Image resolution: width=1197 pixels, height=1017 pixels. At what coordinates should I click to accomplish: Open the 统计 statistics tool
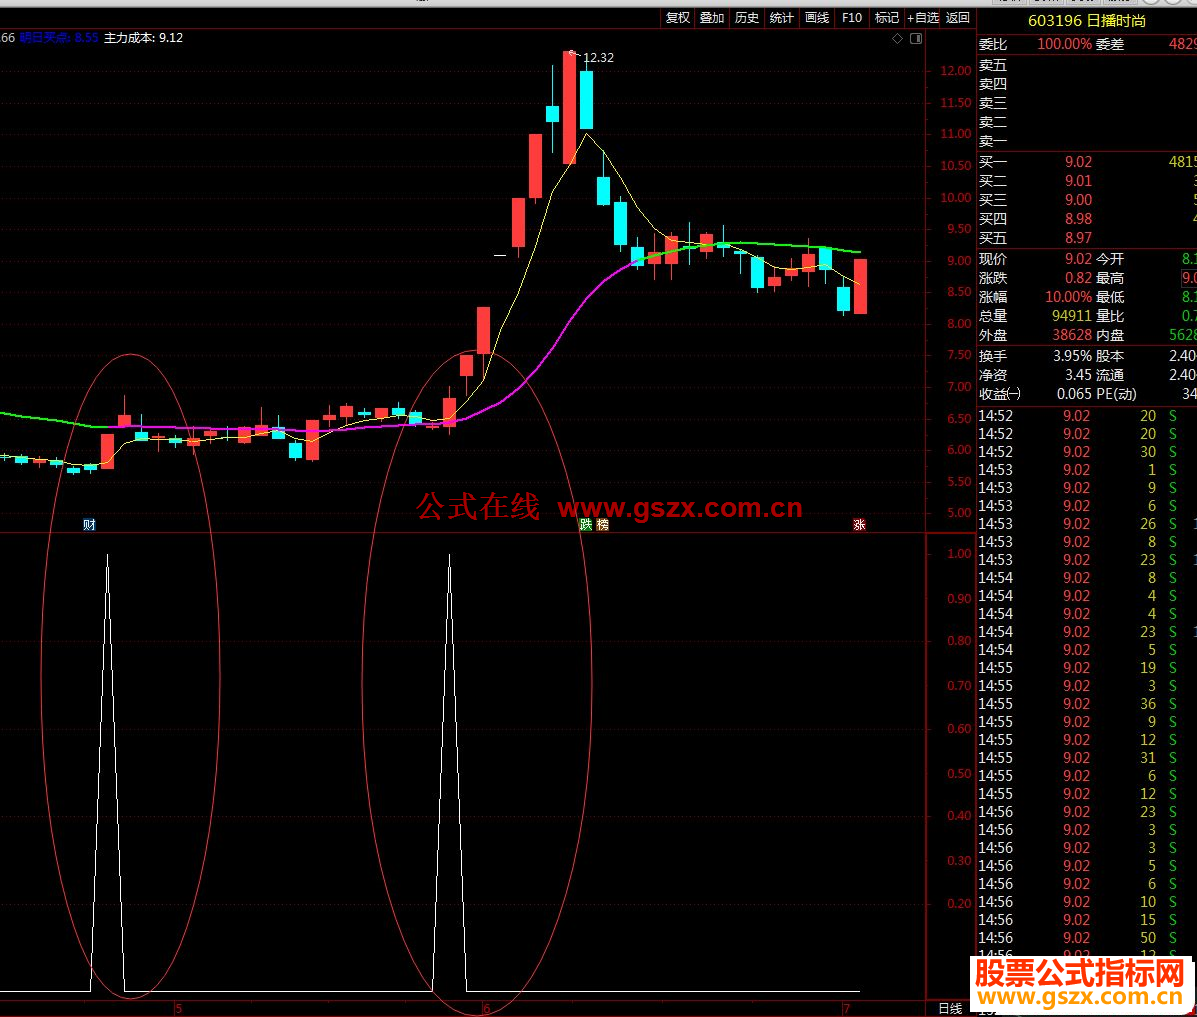pyautogui.click(x=782, y=18)
